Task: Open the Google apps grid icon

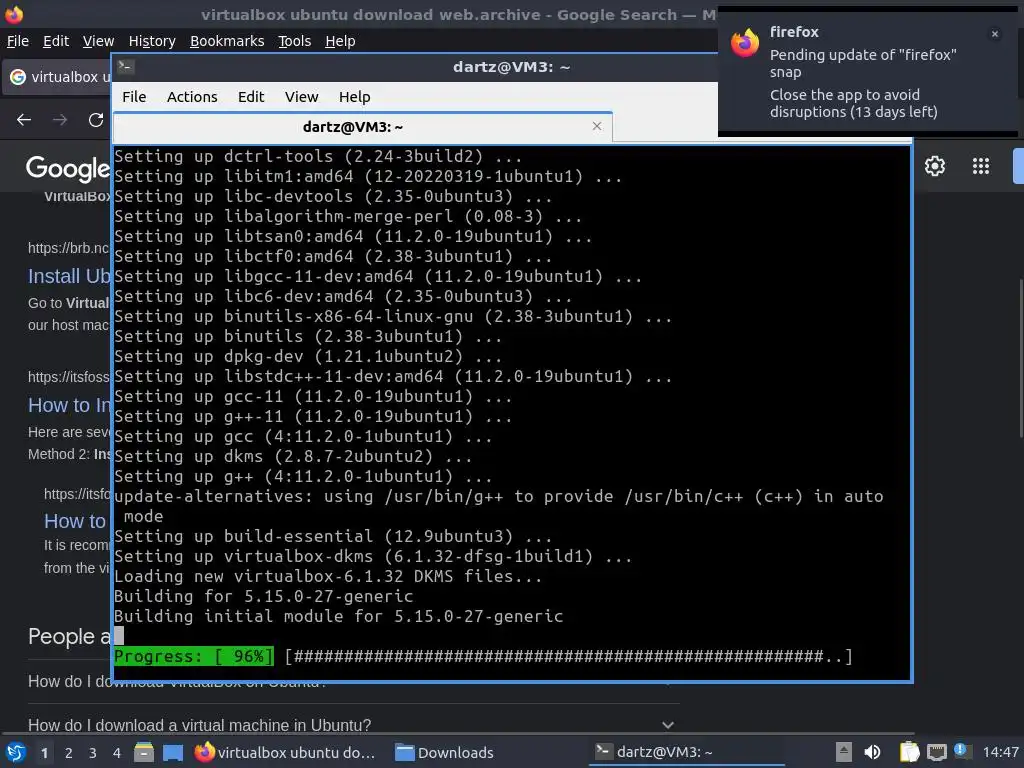Action: point(981,166)
